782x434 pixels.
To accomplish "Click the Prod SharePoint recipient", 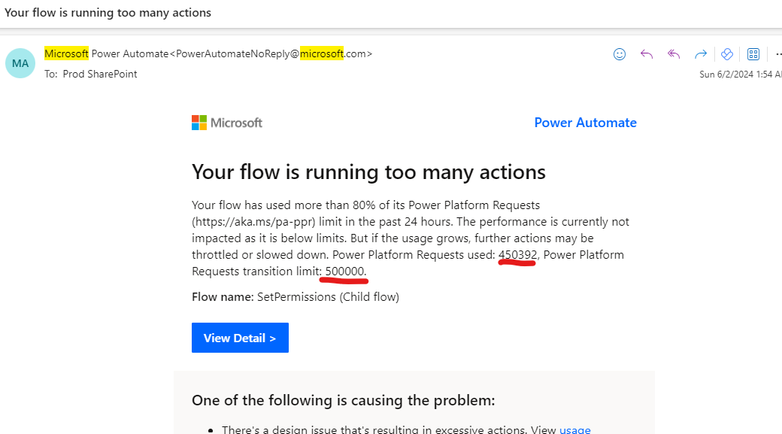I will [98, 74].
